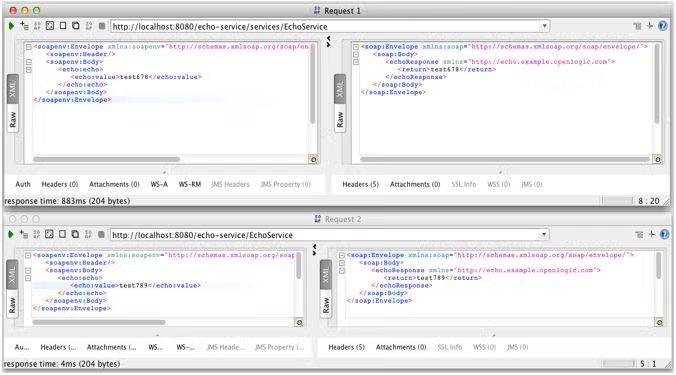Open the WS-RM tab in Request 1
This screenshot has height=375, width=676.
pos(190,184)
